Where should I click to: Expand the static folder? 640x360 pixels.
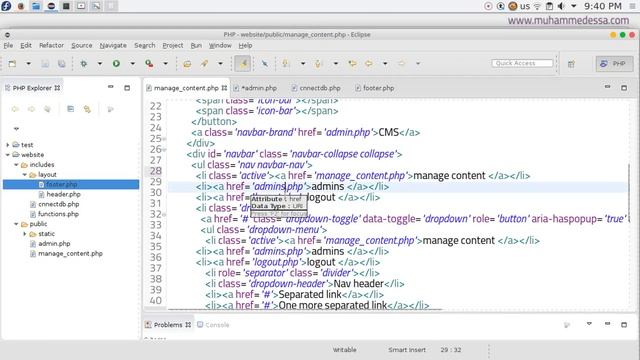pos(24,234)
